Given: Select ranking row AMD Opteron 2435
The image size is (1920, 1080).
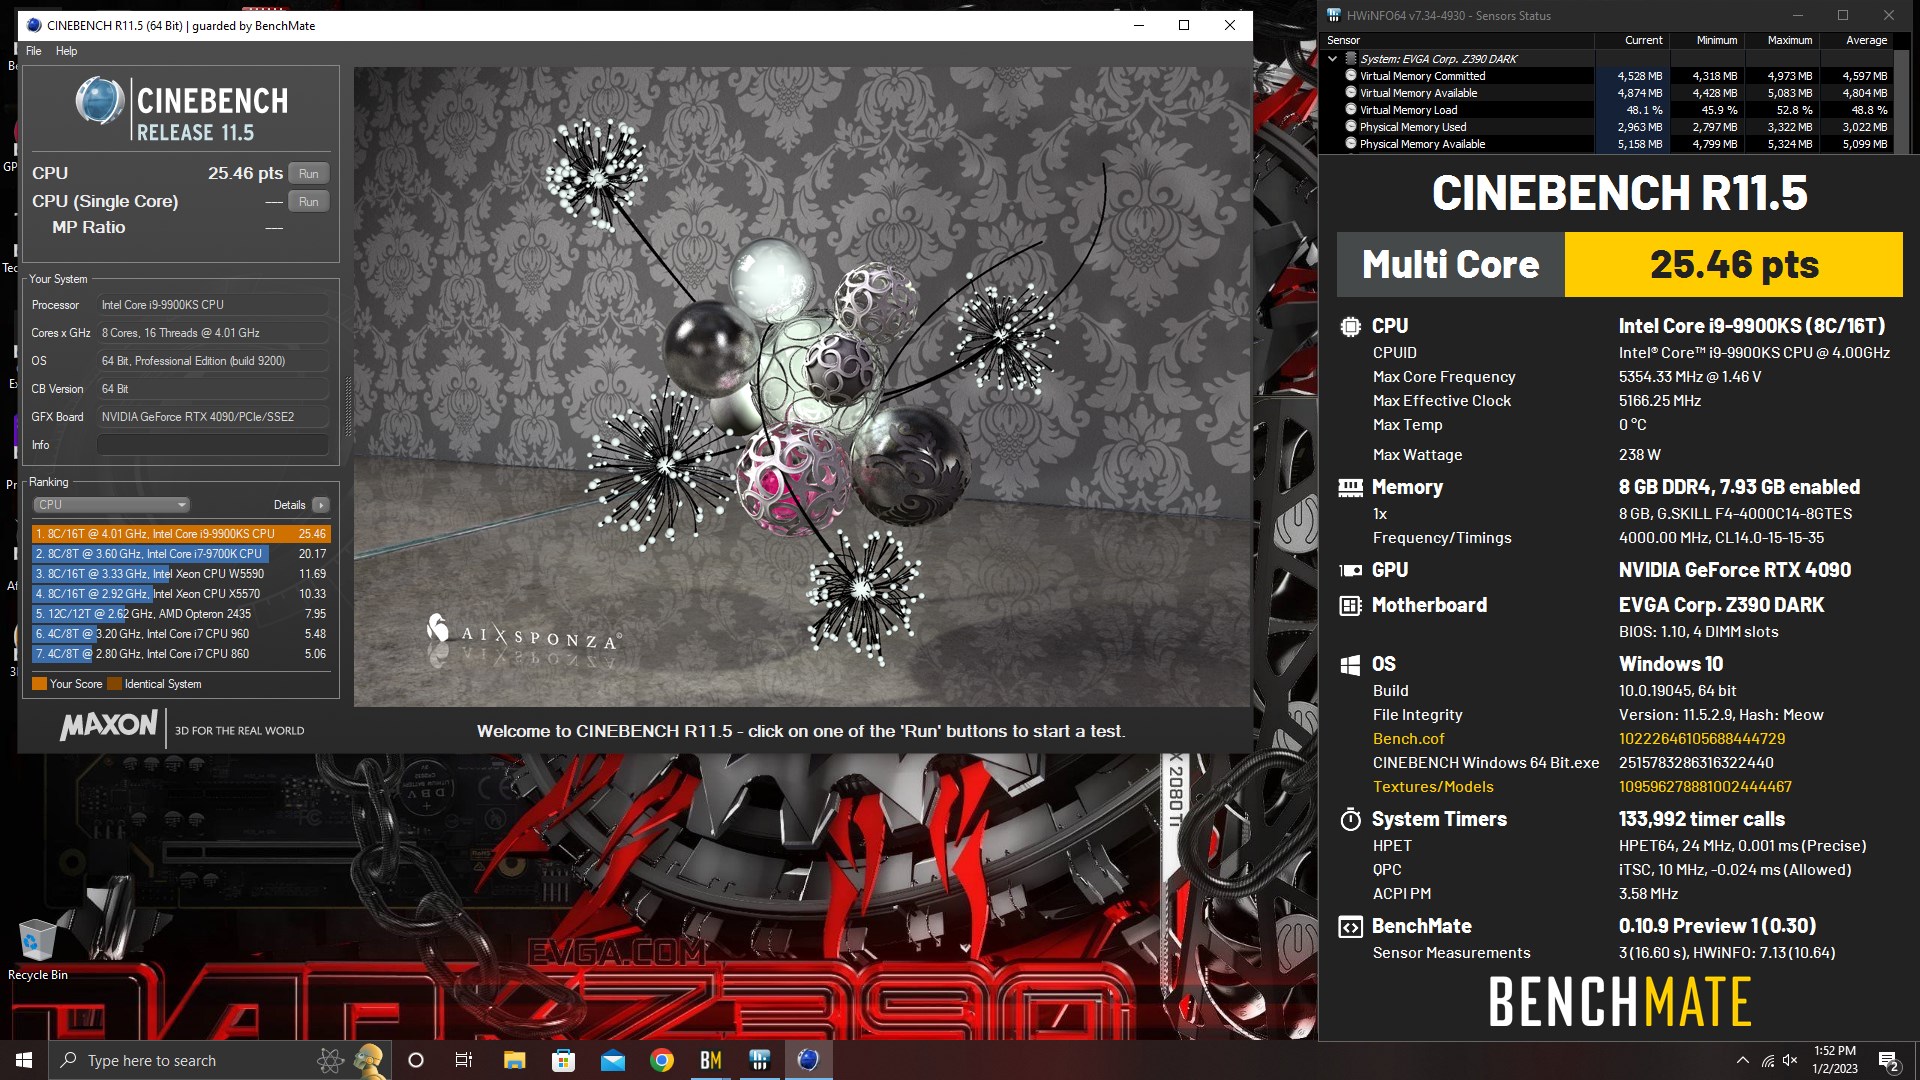Looking at the screenshot, I should 181,614.
